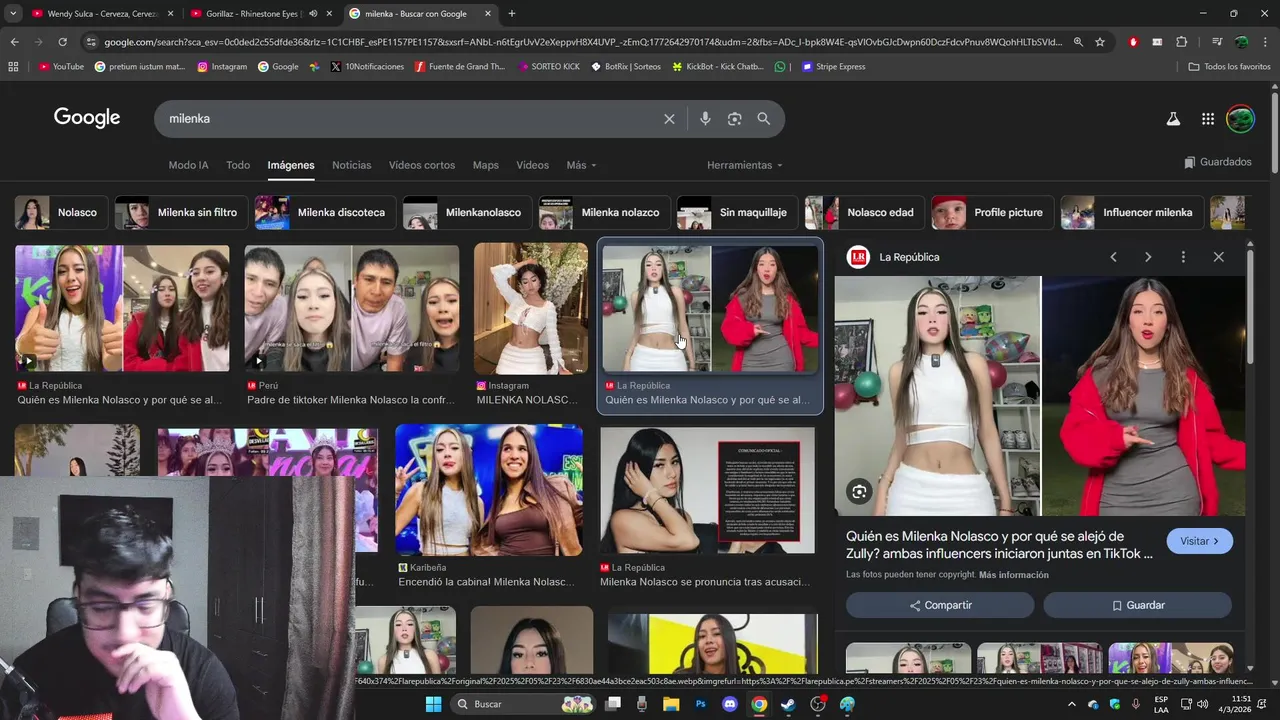Screen dimensions: 1280x720
Task: Switch to the Maps tab
Action: [486, 165]
